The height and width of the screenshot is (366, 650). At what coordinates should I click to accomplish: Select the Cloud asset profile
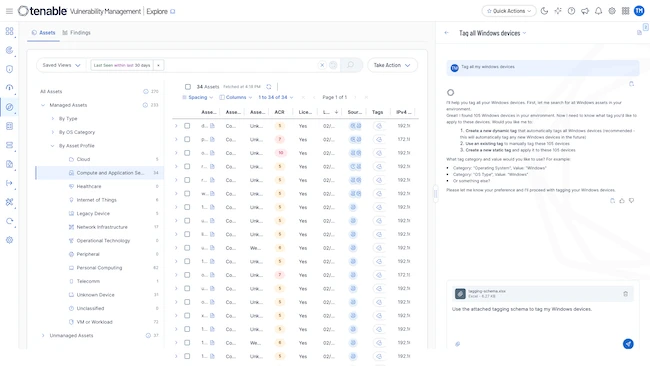(x=83, y=159)
